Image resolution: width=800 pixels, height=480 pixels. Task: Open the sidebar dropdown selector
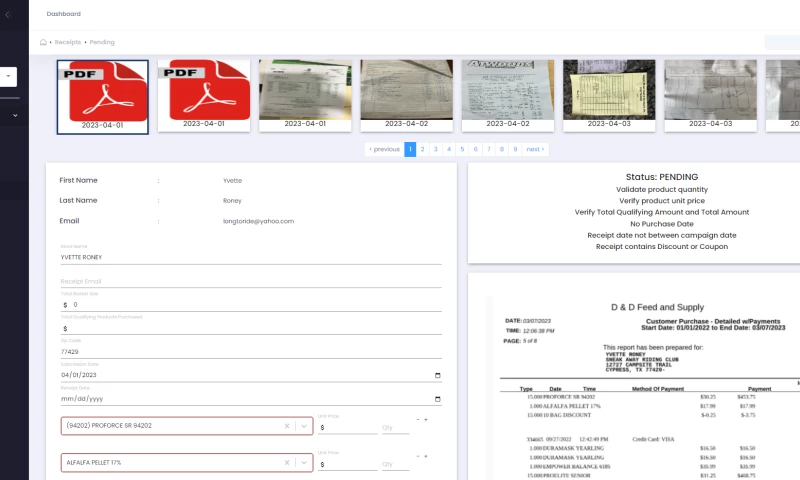point(9,76)
